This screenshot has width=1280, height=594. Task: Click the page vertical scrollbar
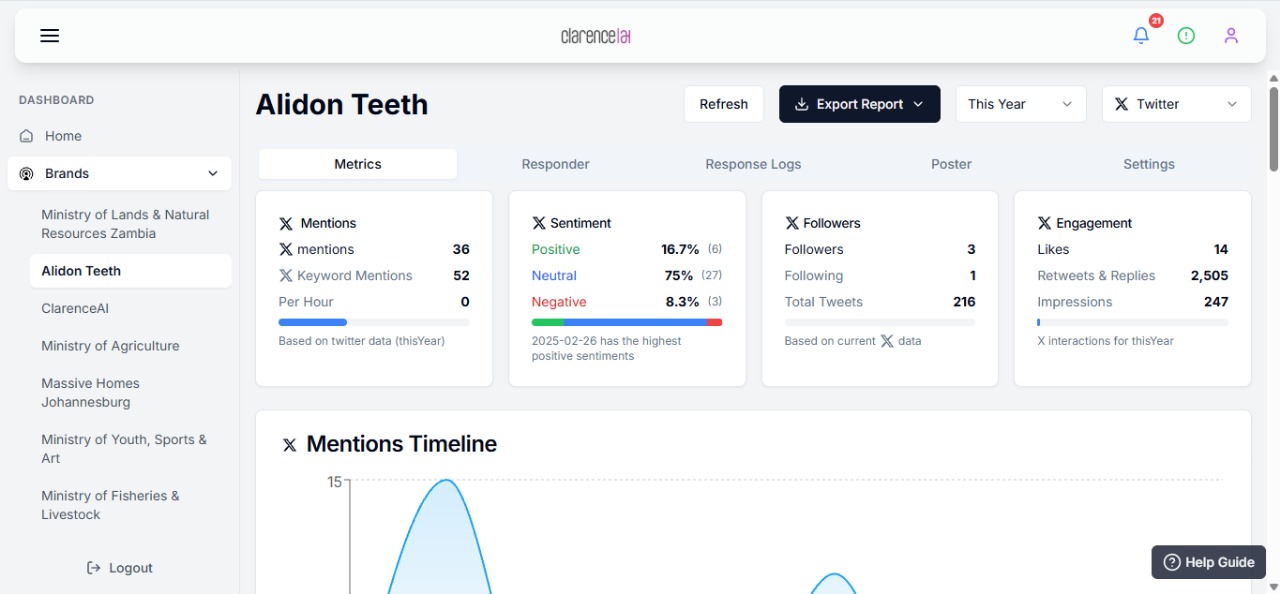(1273, 130)
